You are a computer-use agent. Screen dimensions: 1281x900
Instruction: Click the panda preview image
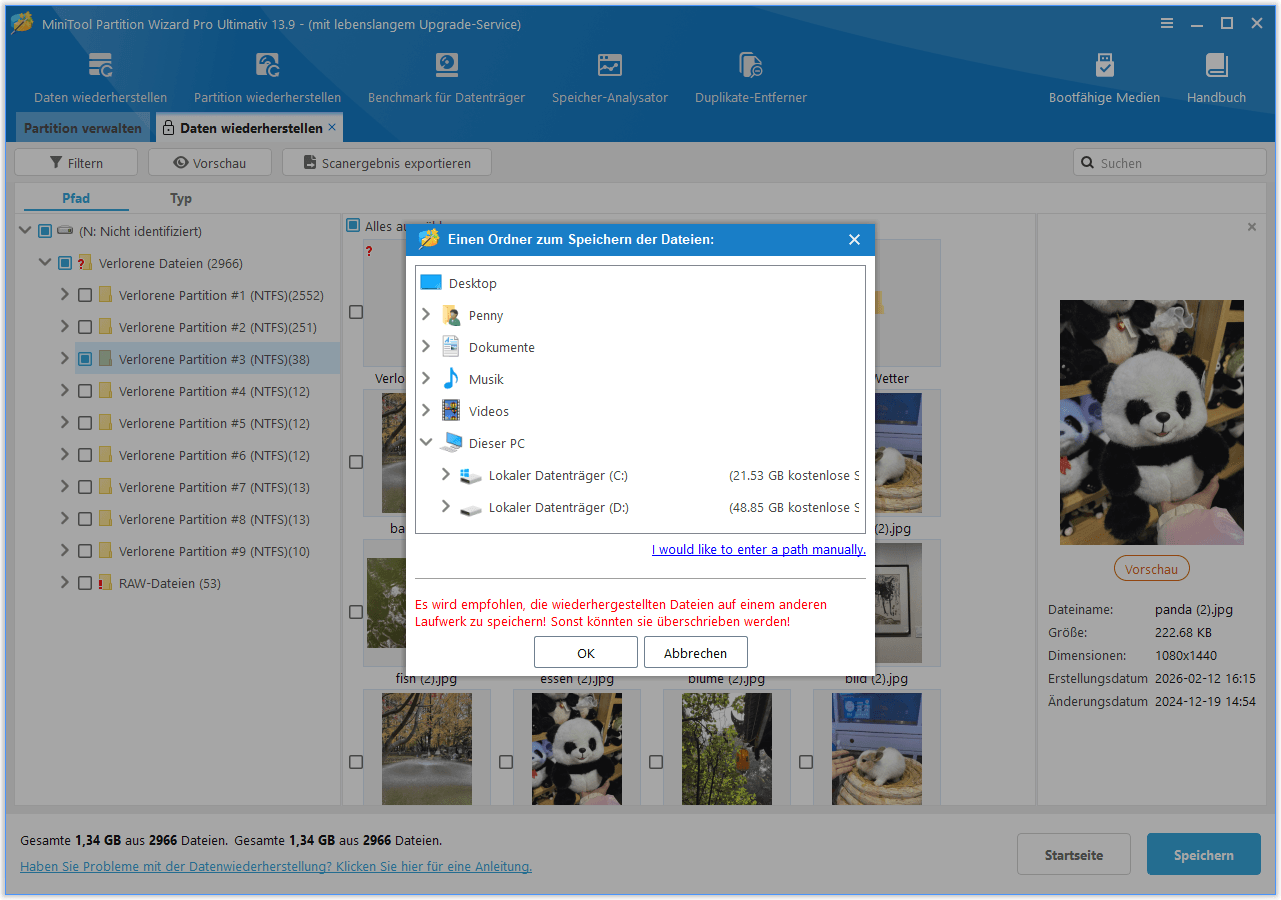(1152, 422)
